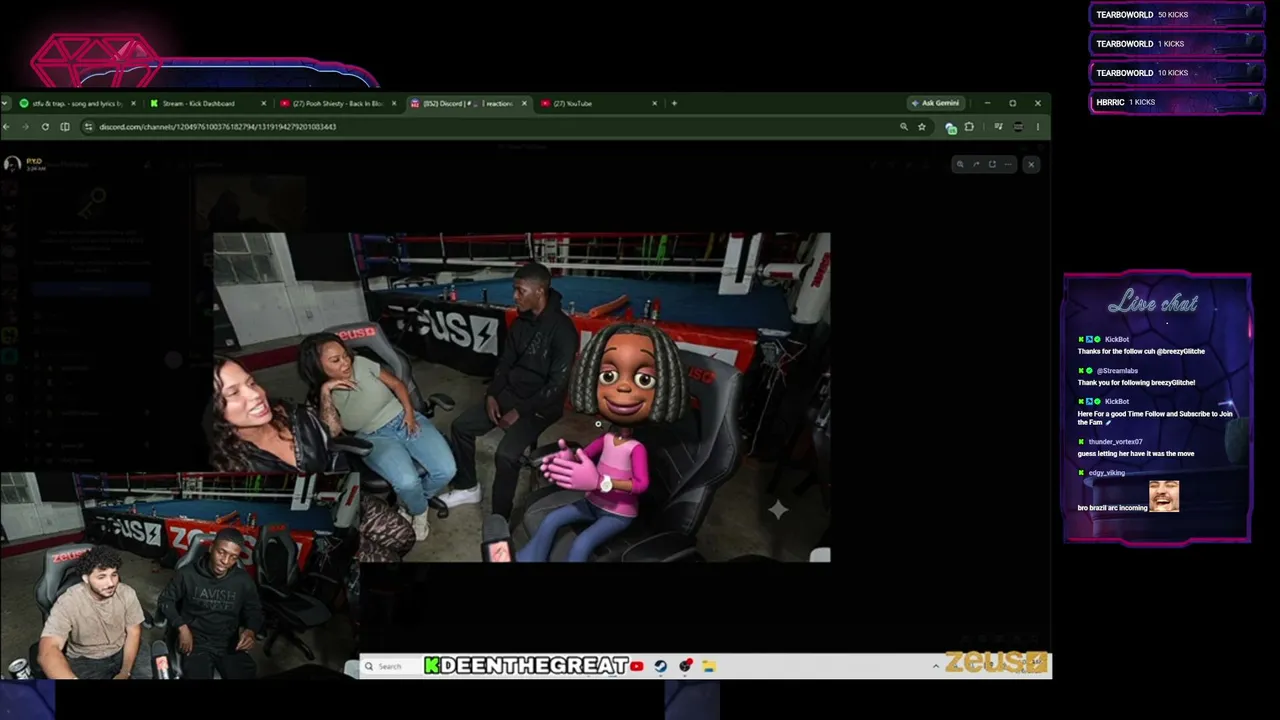
Task: Open Steam from the taskbar
Action: (x=661, y=666)
